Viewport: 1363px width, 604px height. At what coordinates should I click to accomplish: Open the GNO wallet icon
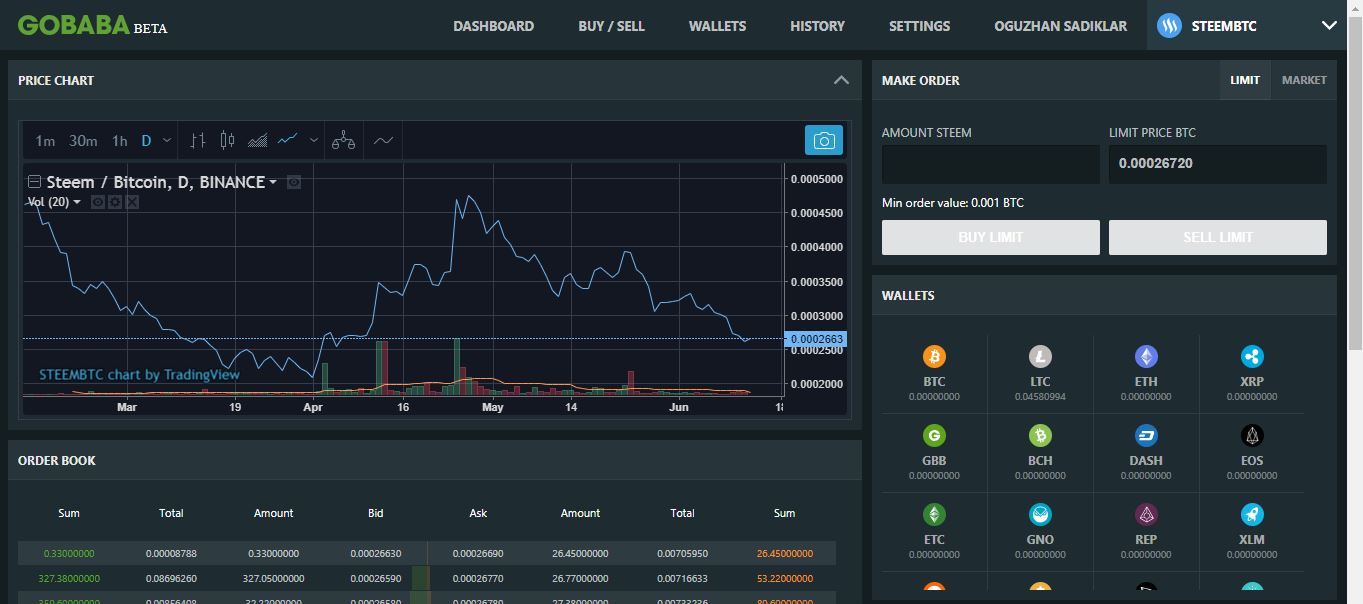(x=1040, y=514)
